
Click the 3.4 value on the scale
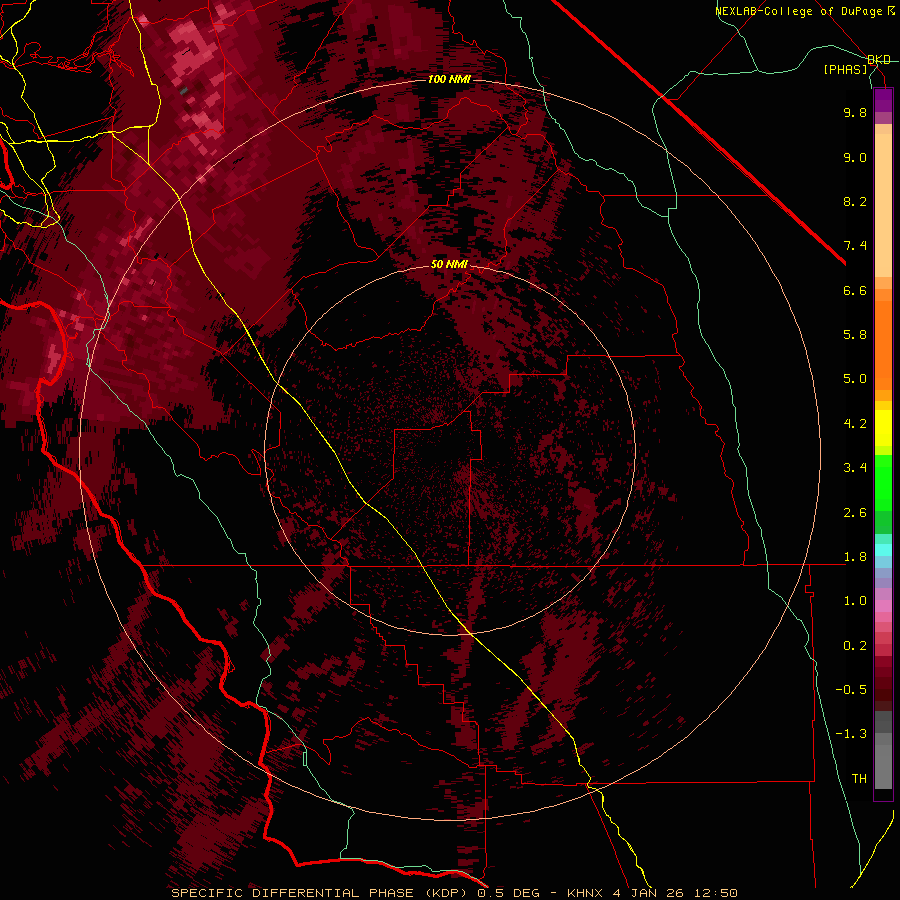pyautogui.click(x=855, y=468)
